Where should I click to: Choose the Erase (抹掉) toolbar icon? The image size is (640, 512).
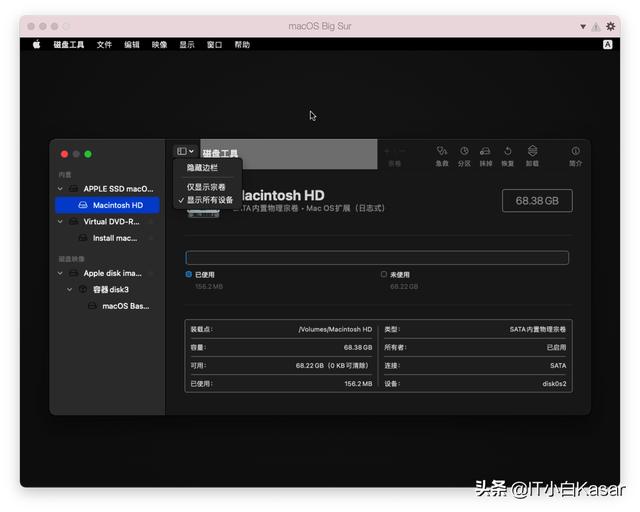click(485, 152)
